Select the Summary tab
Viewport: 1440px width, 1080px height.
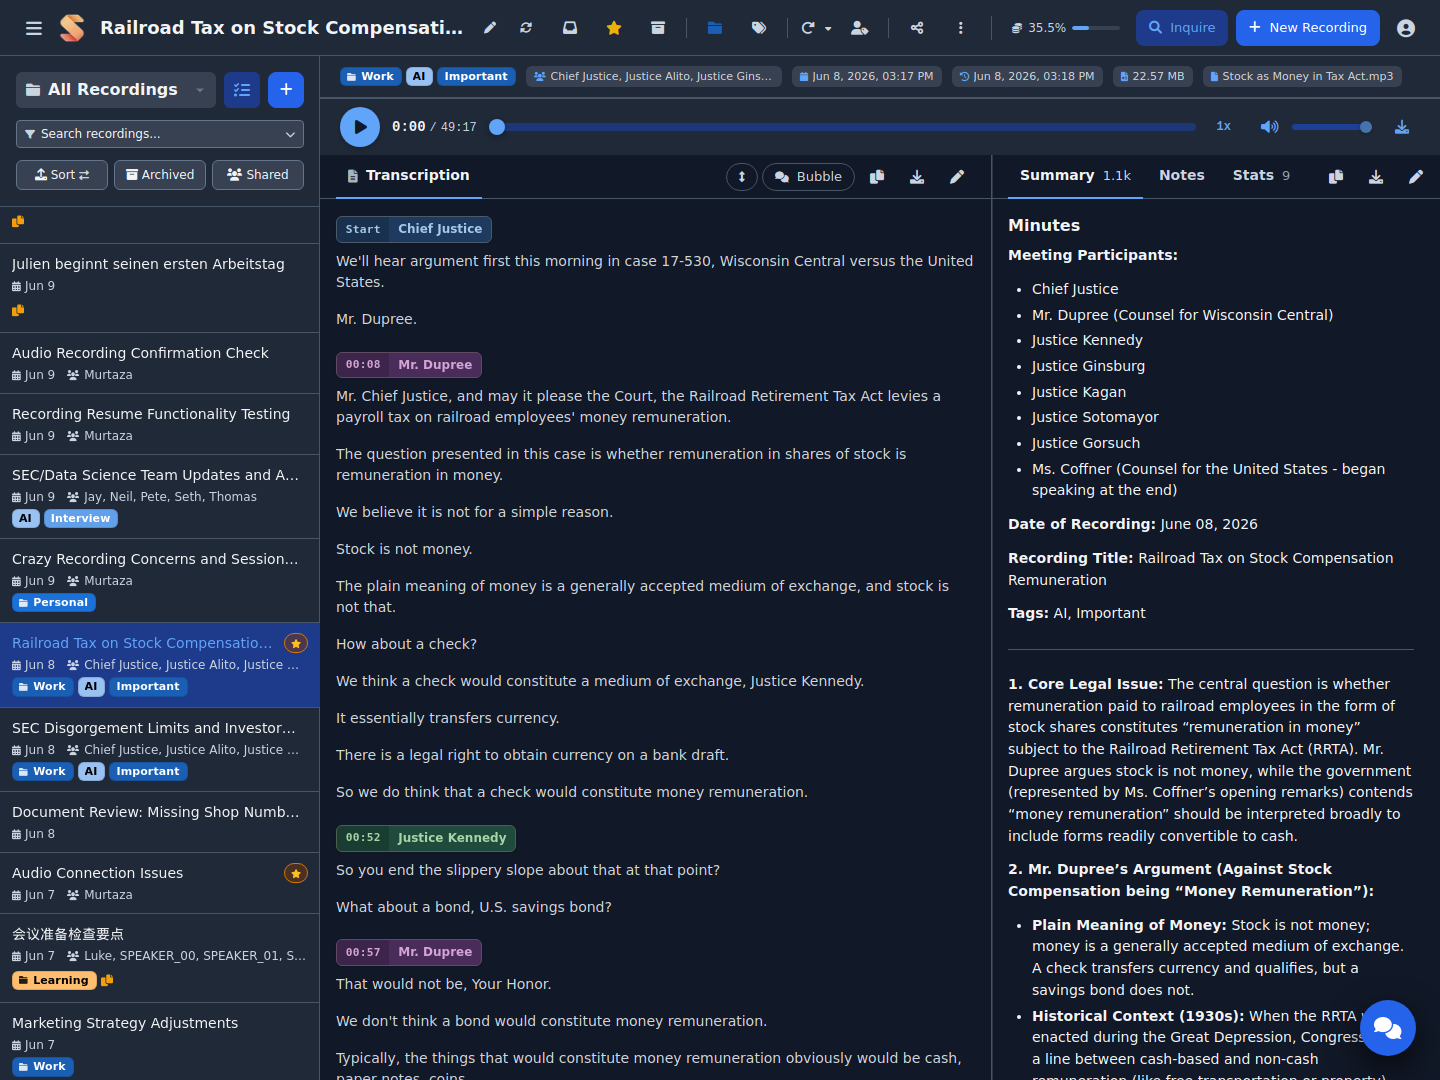tap(1075, 176)
